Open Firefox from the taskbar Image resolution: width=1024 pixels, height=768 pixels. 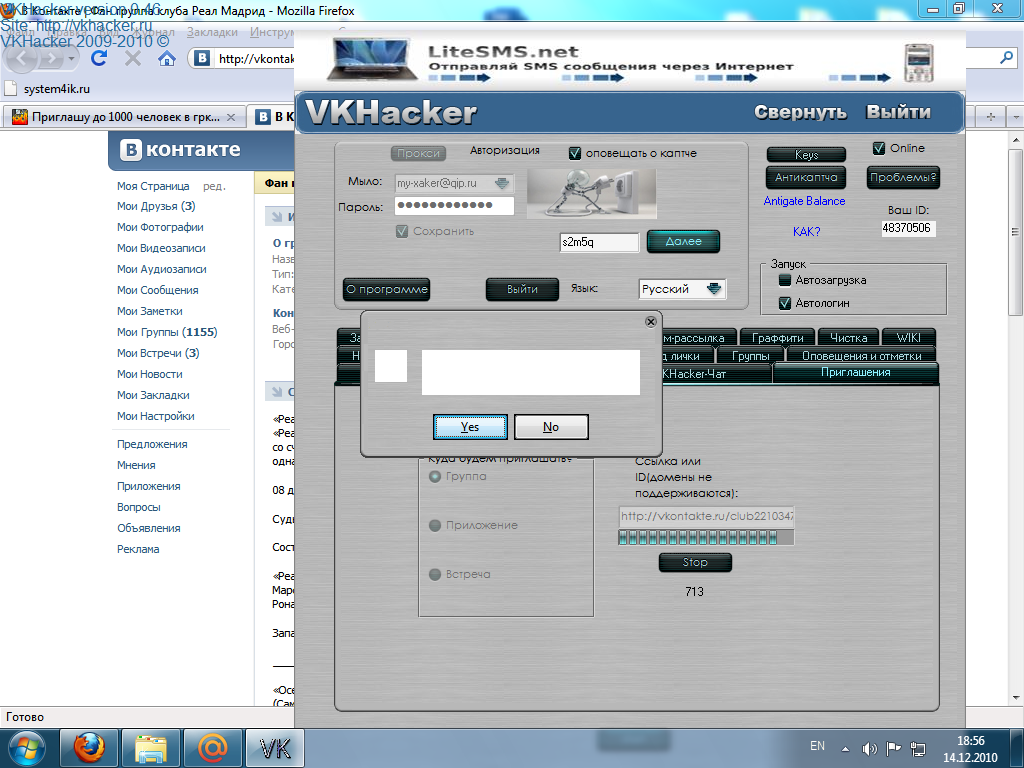coord(89,748)
